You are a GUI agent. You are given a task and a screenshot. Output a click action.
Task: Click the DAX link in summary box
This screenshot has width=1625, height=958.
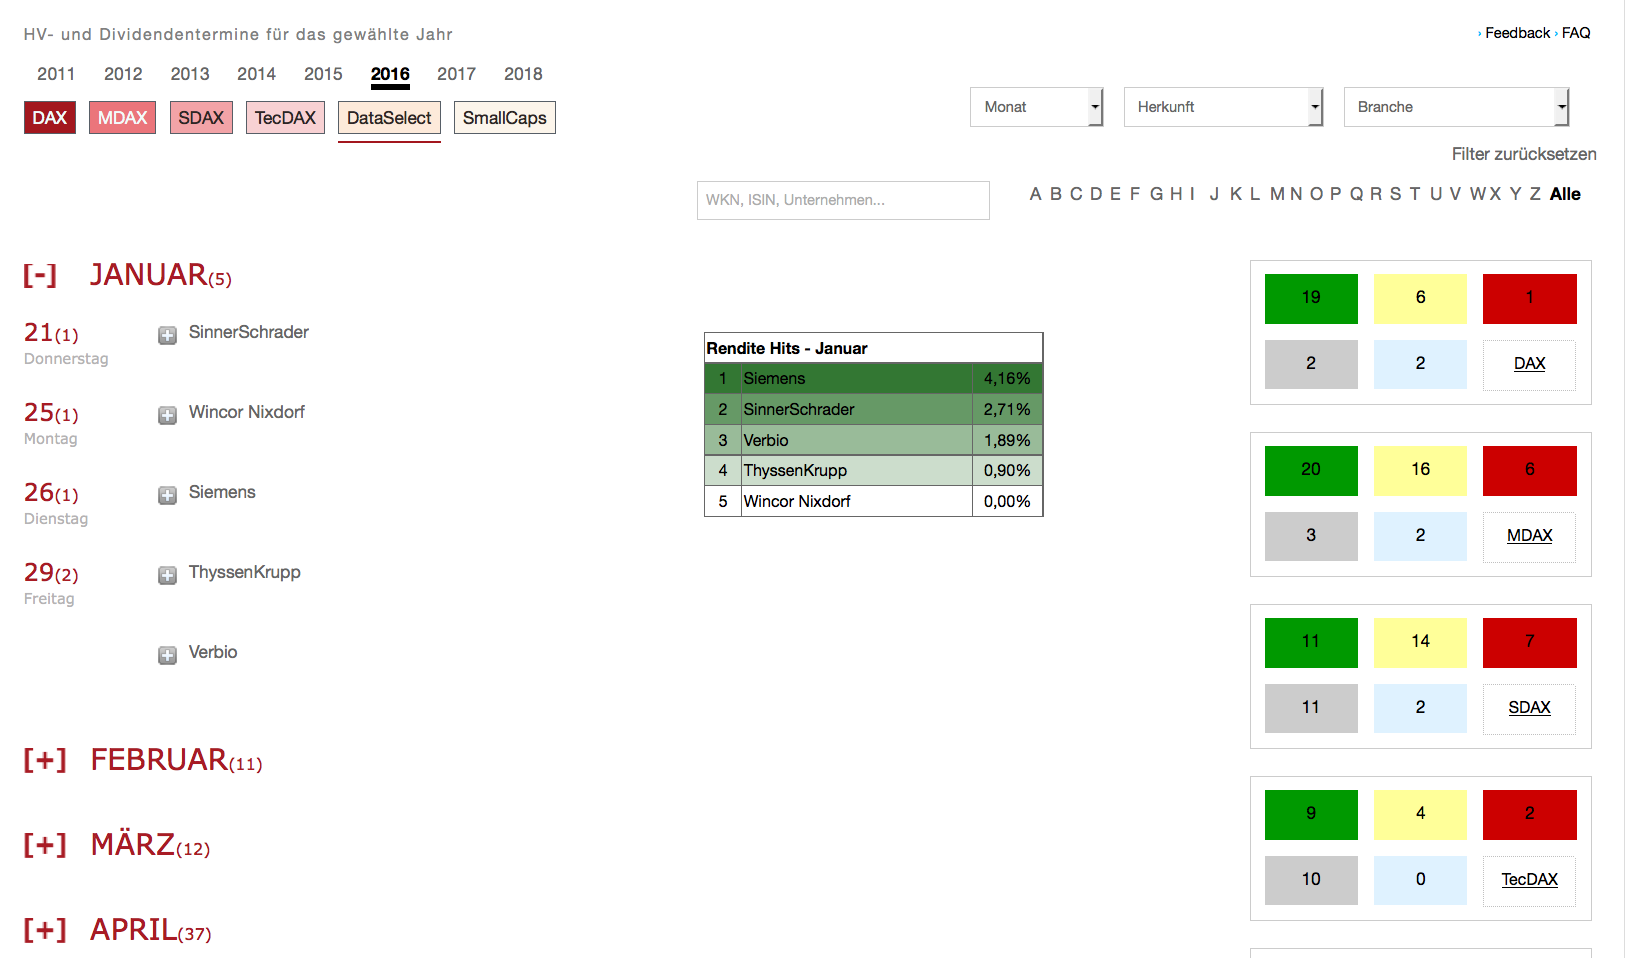[x=1529, y=364]
